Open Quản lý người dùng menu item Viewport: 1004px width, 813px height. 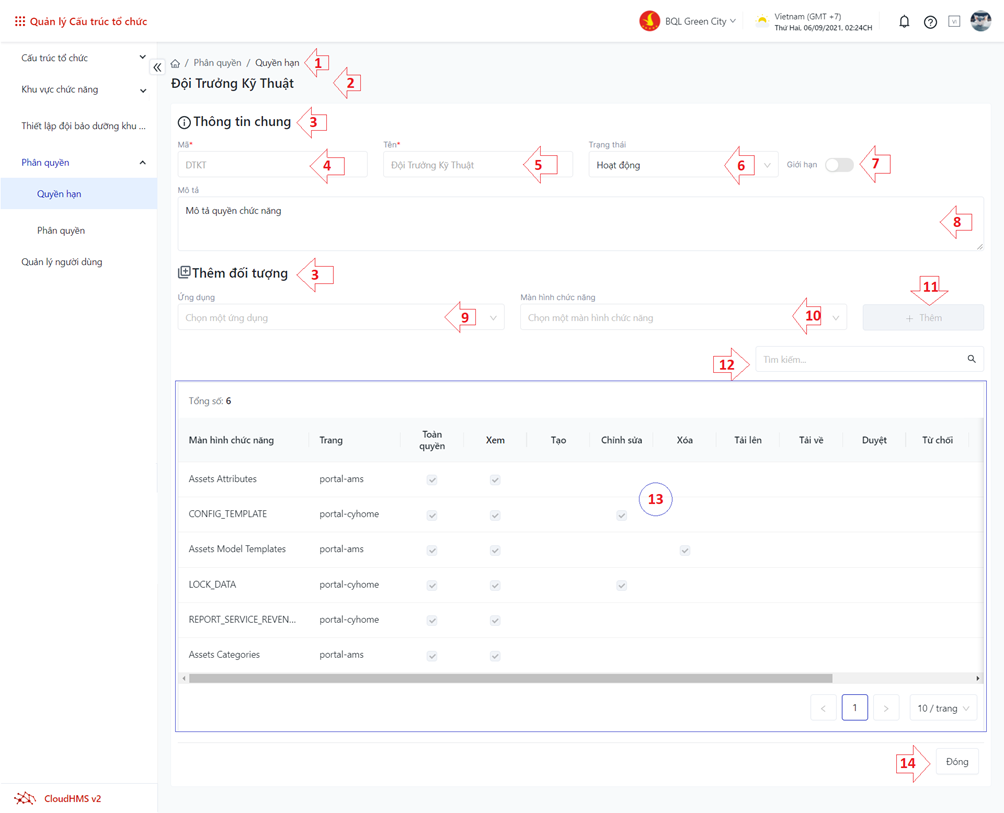pyautogui.click(x=62, y=262)
